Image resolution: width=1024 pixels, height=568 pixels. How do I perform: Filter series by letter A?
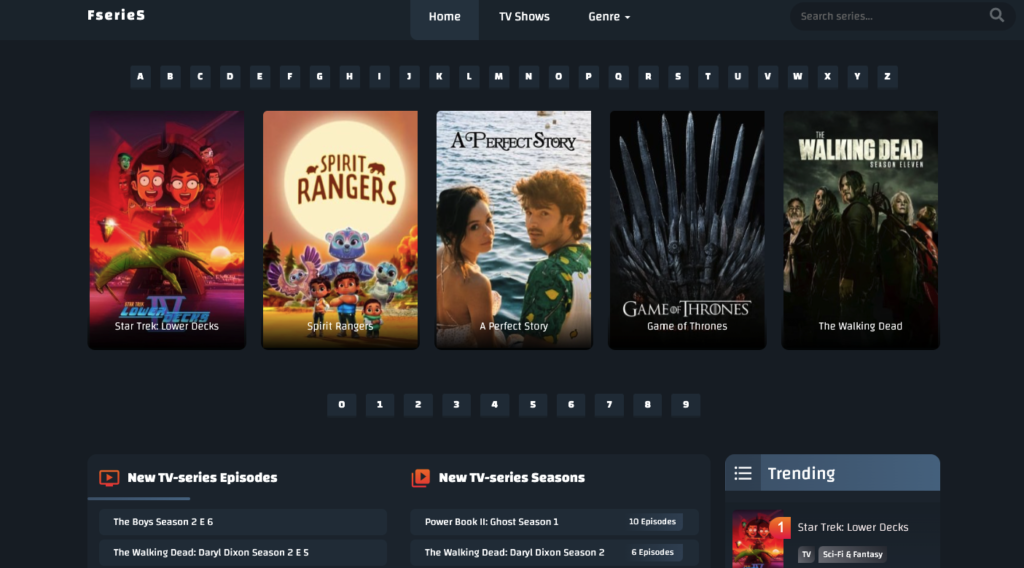click(x=140, y=77)
